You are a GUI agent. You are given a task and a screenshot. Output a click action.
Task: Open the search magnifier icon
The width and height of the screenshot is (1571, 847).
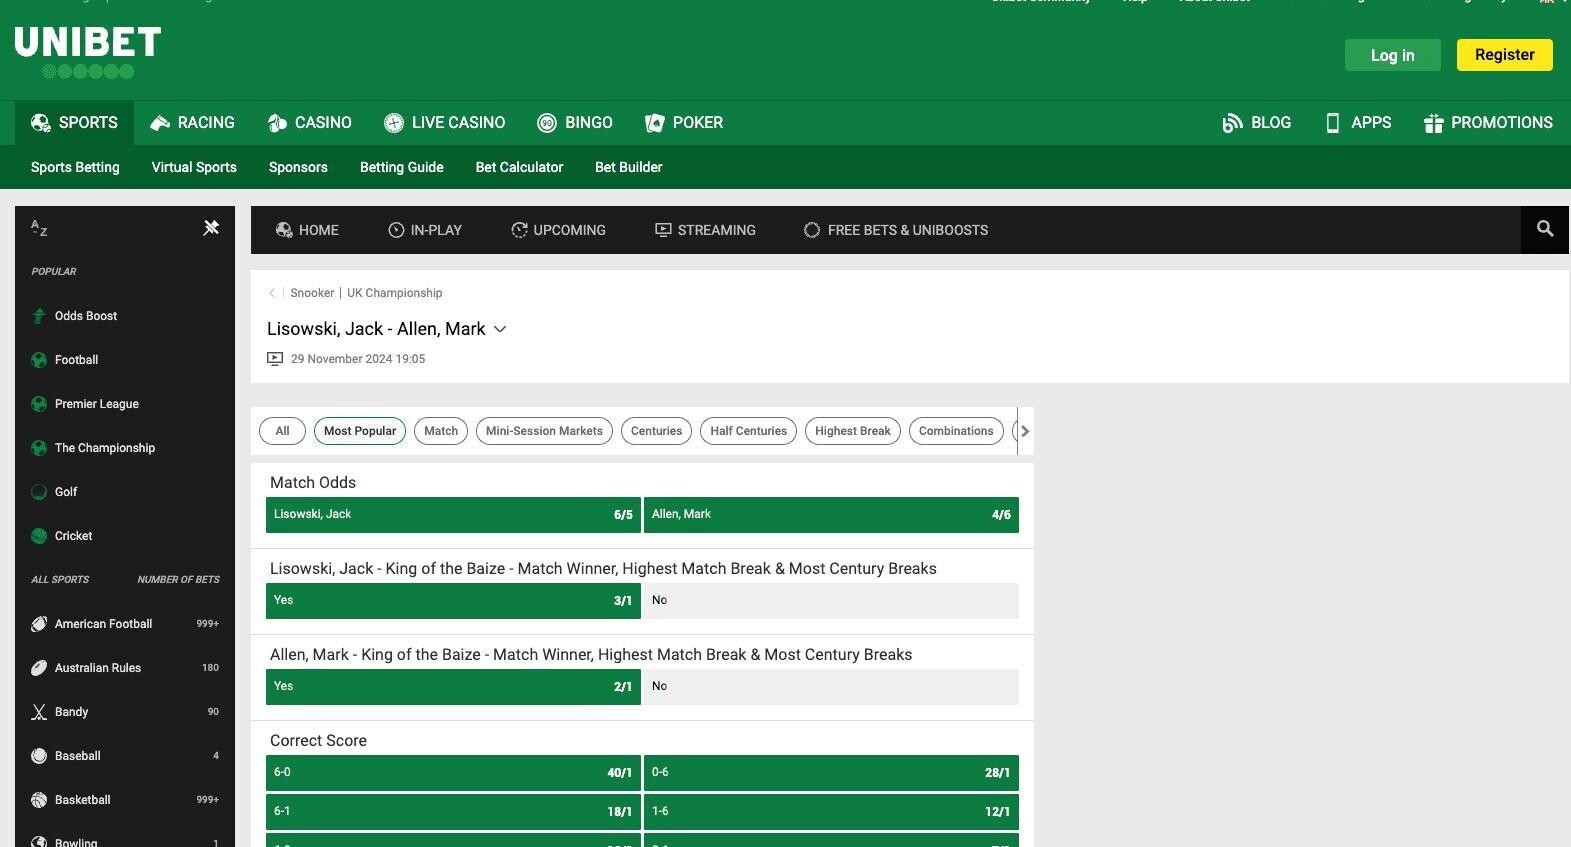point(1545,229)
